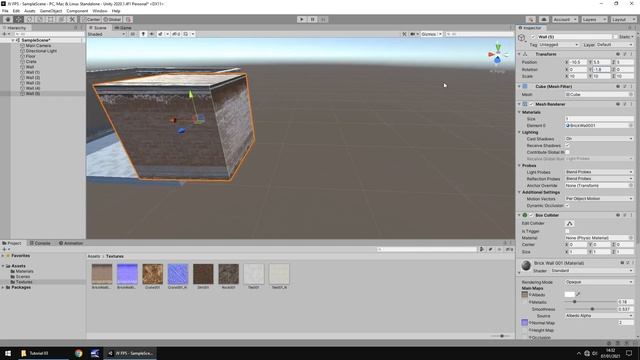
Task: Select the Rect tool in the toolbar
Action: tap(51, 20)
